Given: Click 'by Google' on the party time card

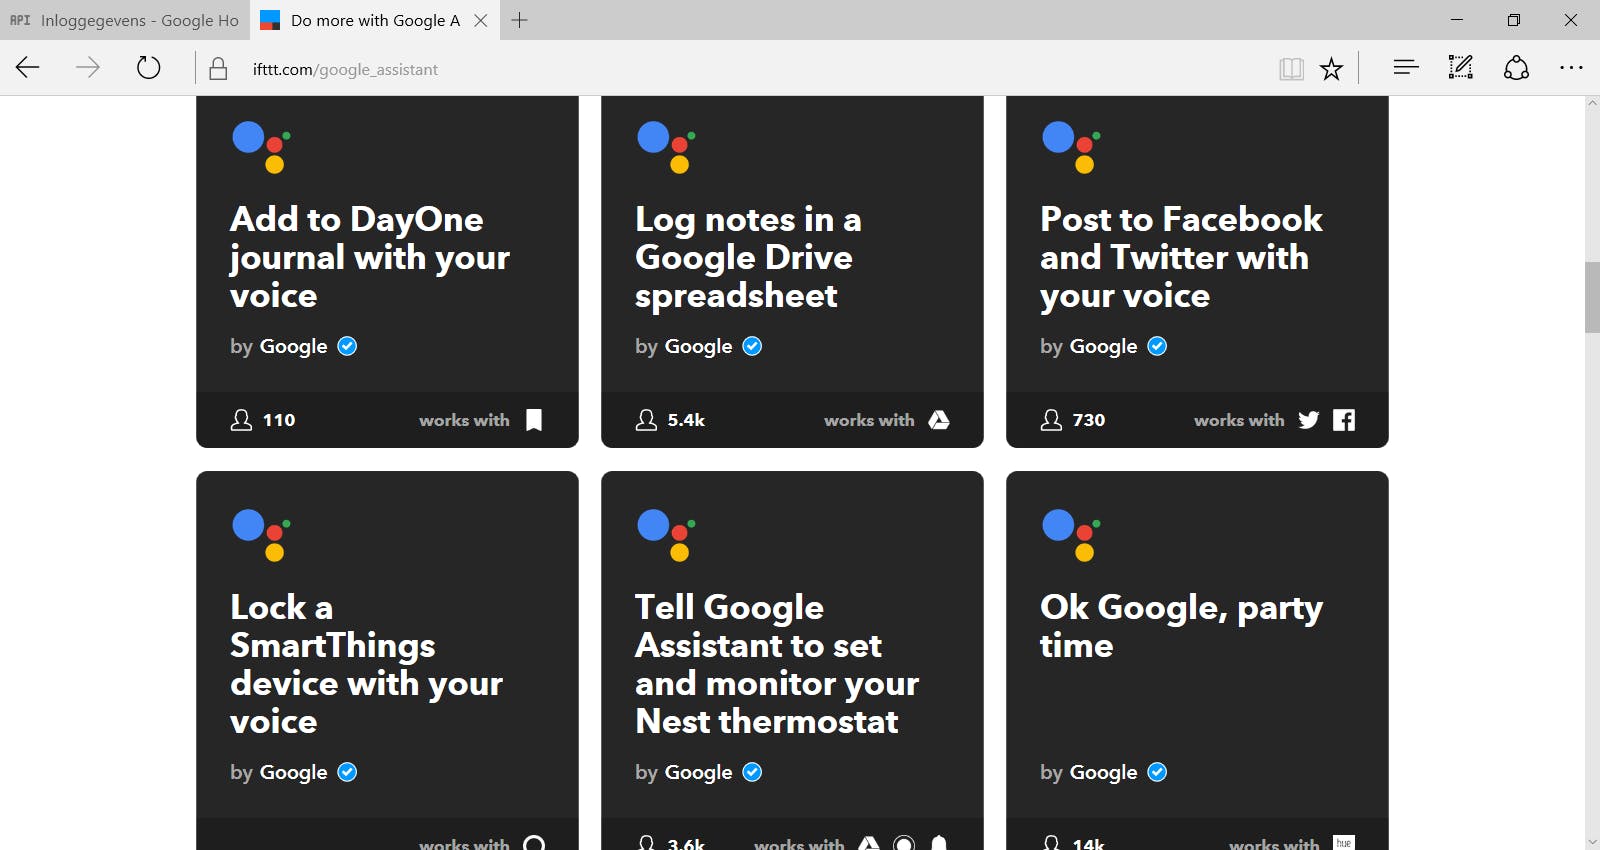Looking at the screenshot, I should pos(1089,772).
